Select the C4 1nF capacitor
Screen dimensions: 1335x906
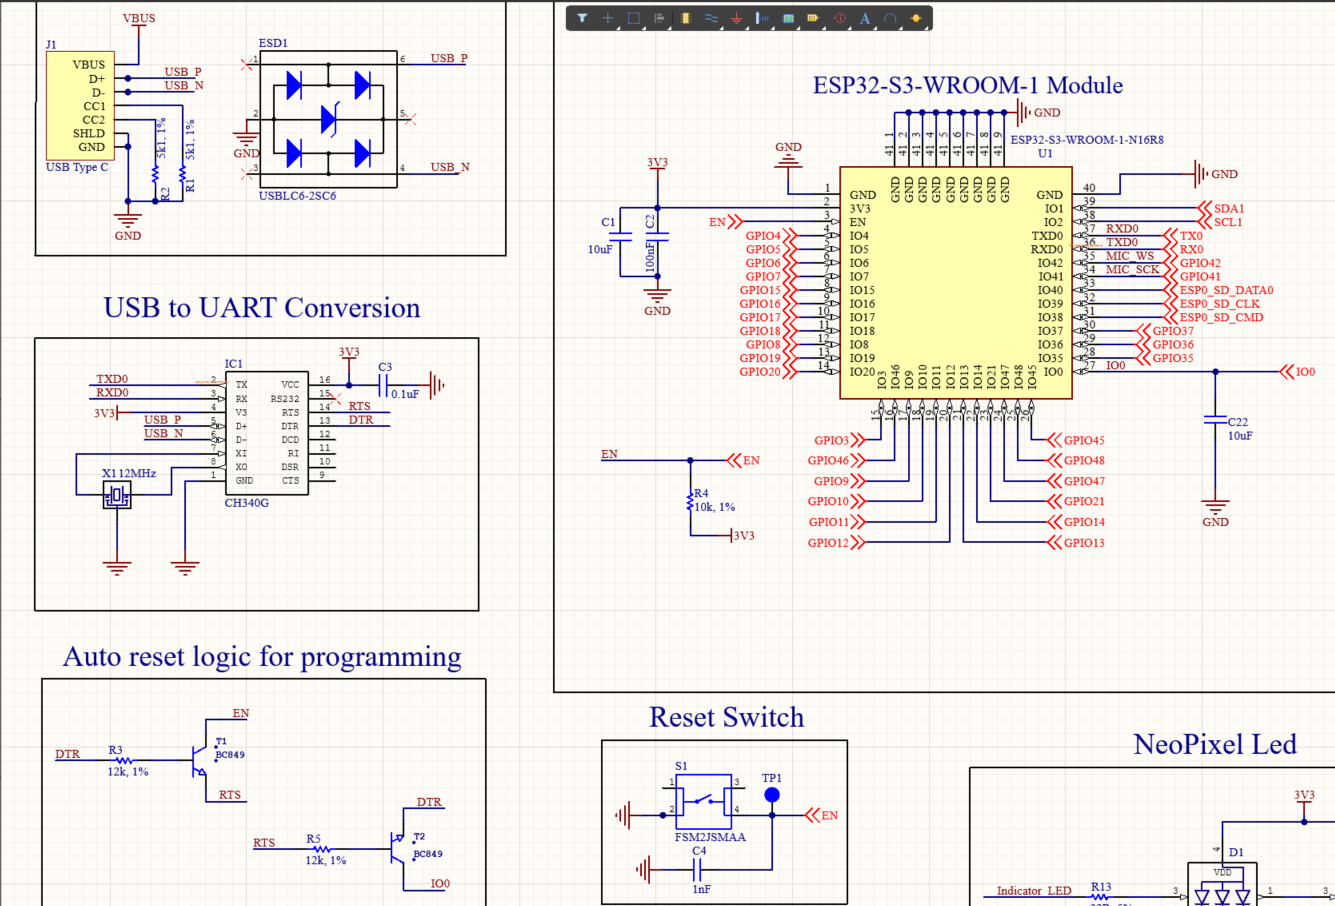[699, 870]
